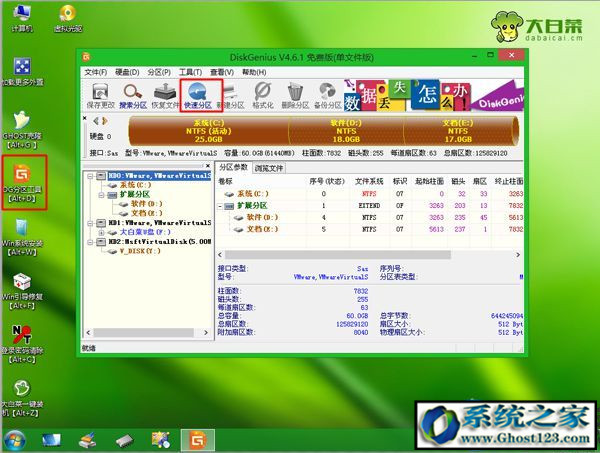600x453 pixels.
Task: Open the DG分区工具 (Alt+D) desktop icon
Action: pyautogui.click(x=24, y=183)
